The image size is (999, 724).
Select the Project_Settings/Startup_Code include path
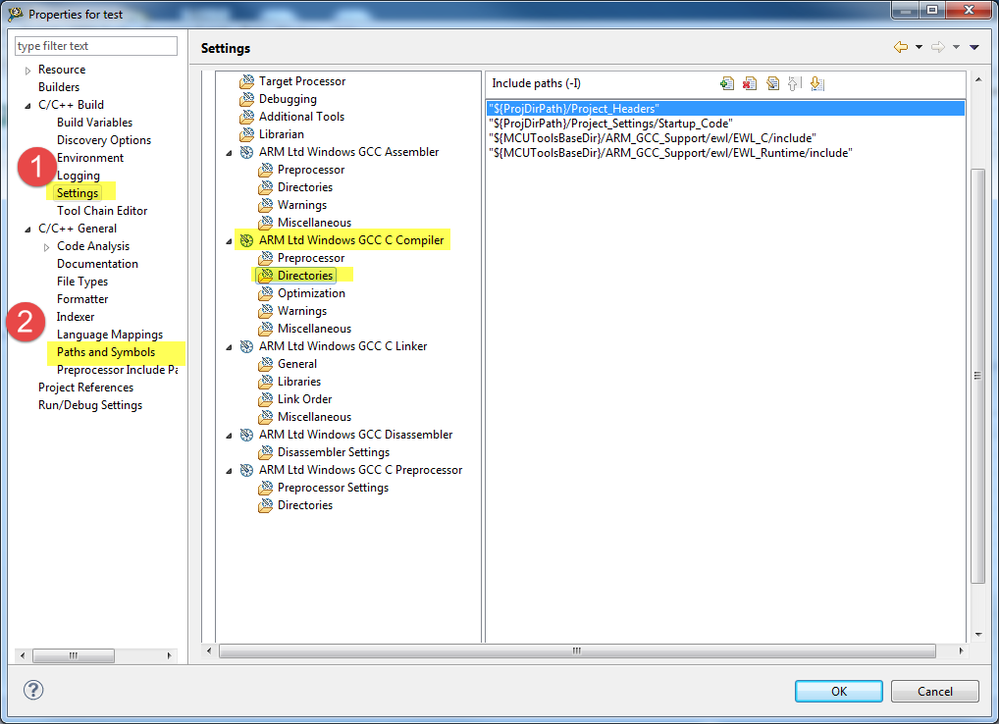pos(726,124)
